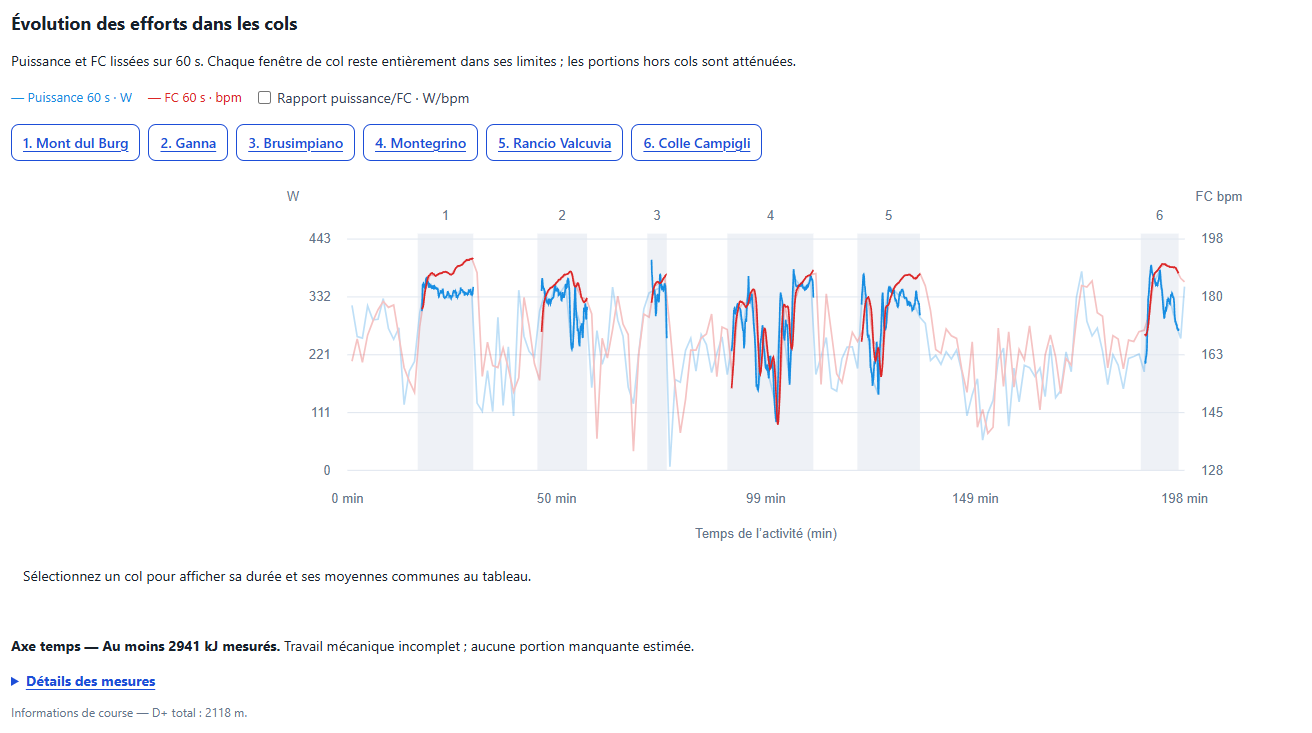
Task: Choose the 4. Montegrino climb
Action: [420, 143]
